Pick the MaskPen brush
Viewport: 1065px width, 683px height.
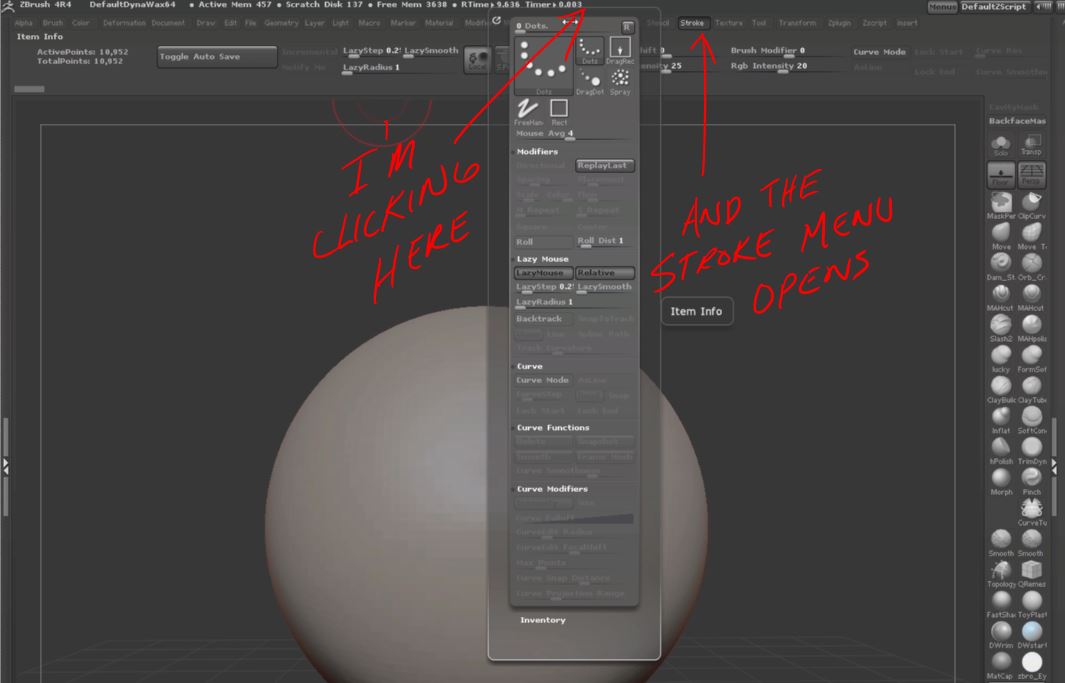[1001, 206]
